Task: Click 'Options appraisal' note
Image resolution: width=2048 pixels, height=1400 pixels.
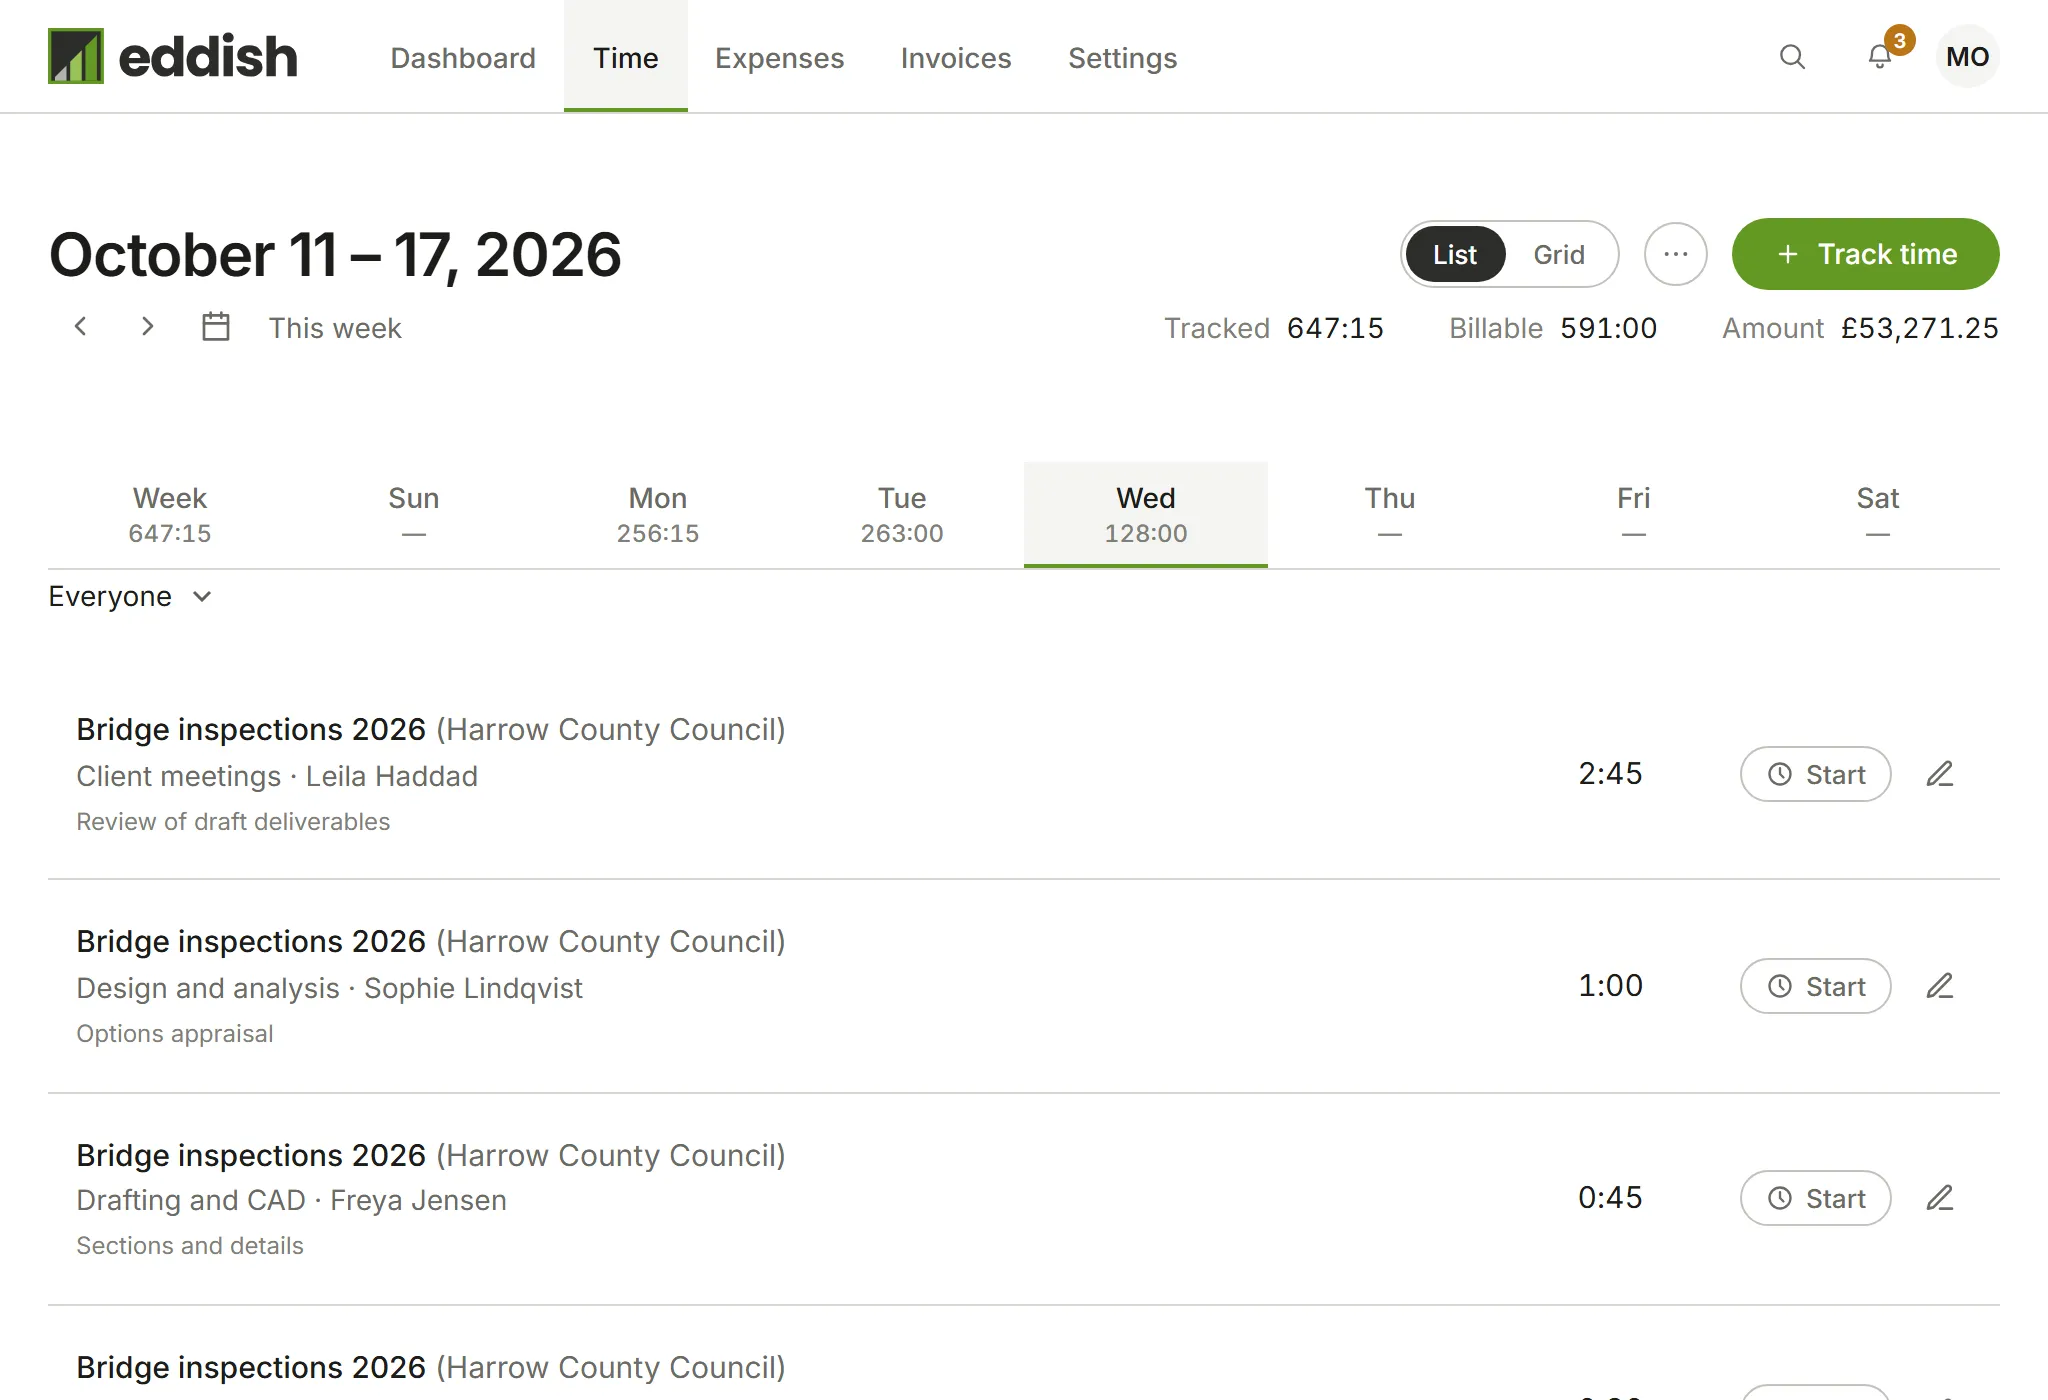Action: (x=175, y=1034)
